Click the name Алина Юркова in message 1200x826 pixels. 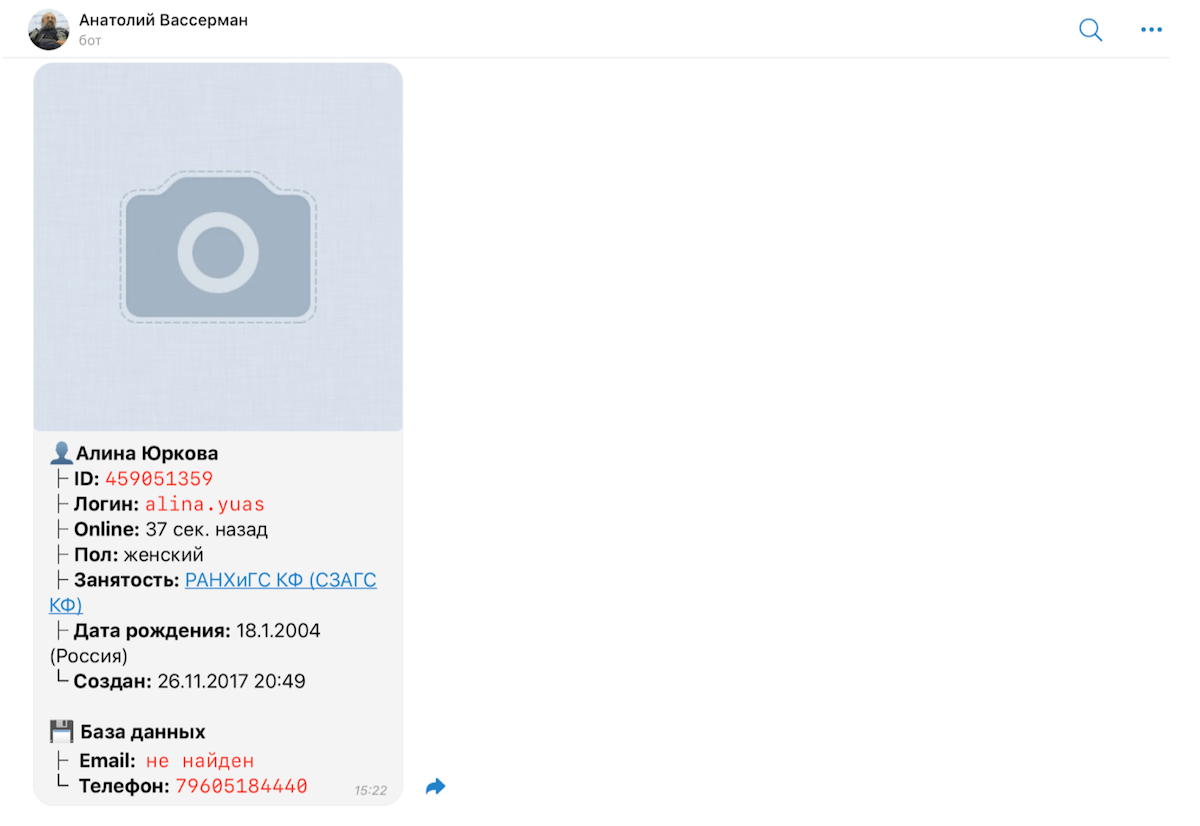pos(147,453)
